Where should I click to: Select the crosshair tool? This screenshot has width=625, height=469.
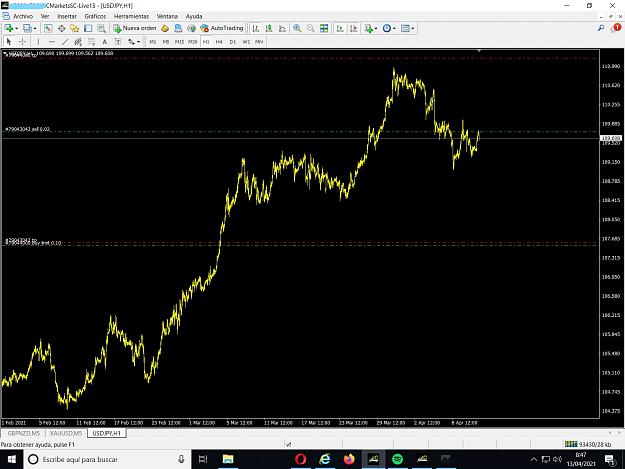click(x=23, y=41)
